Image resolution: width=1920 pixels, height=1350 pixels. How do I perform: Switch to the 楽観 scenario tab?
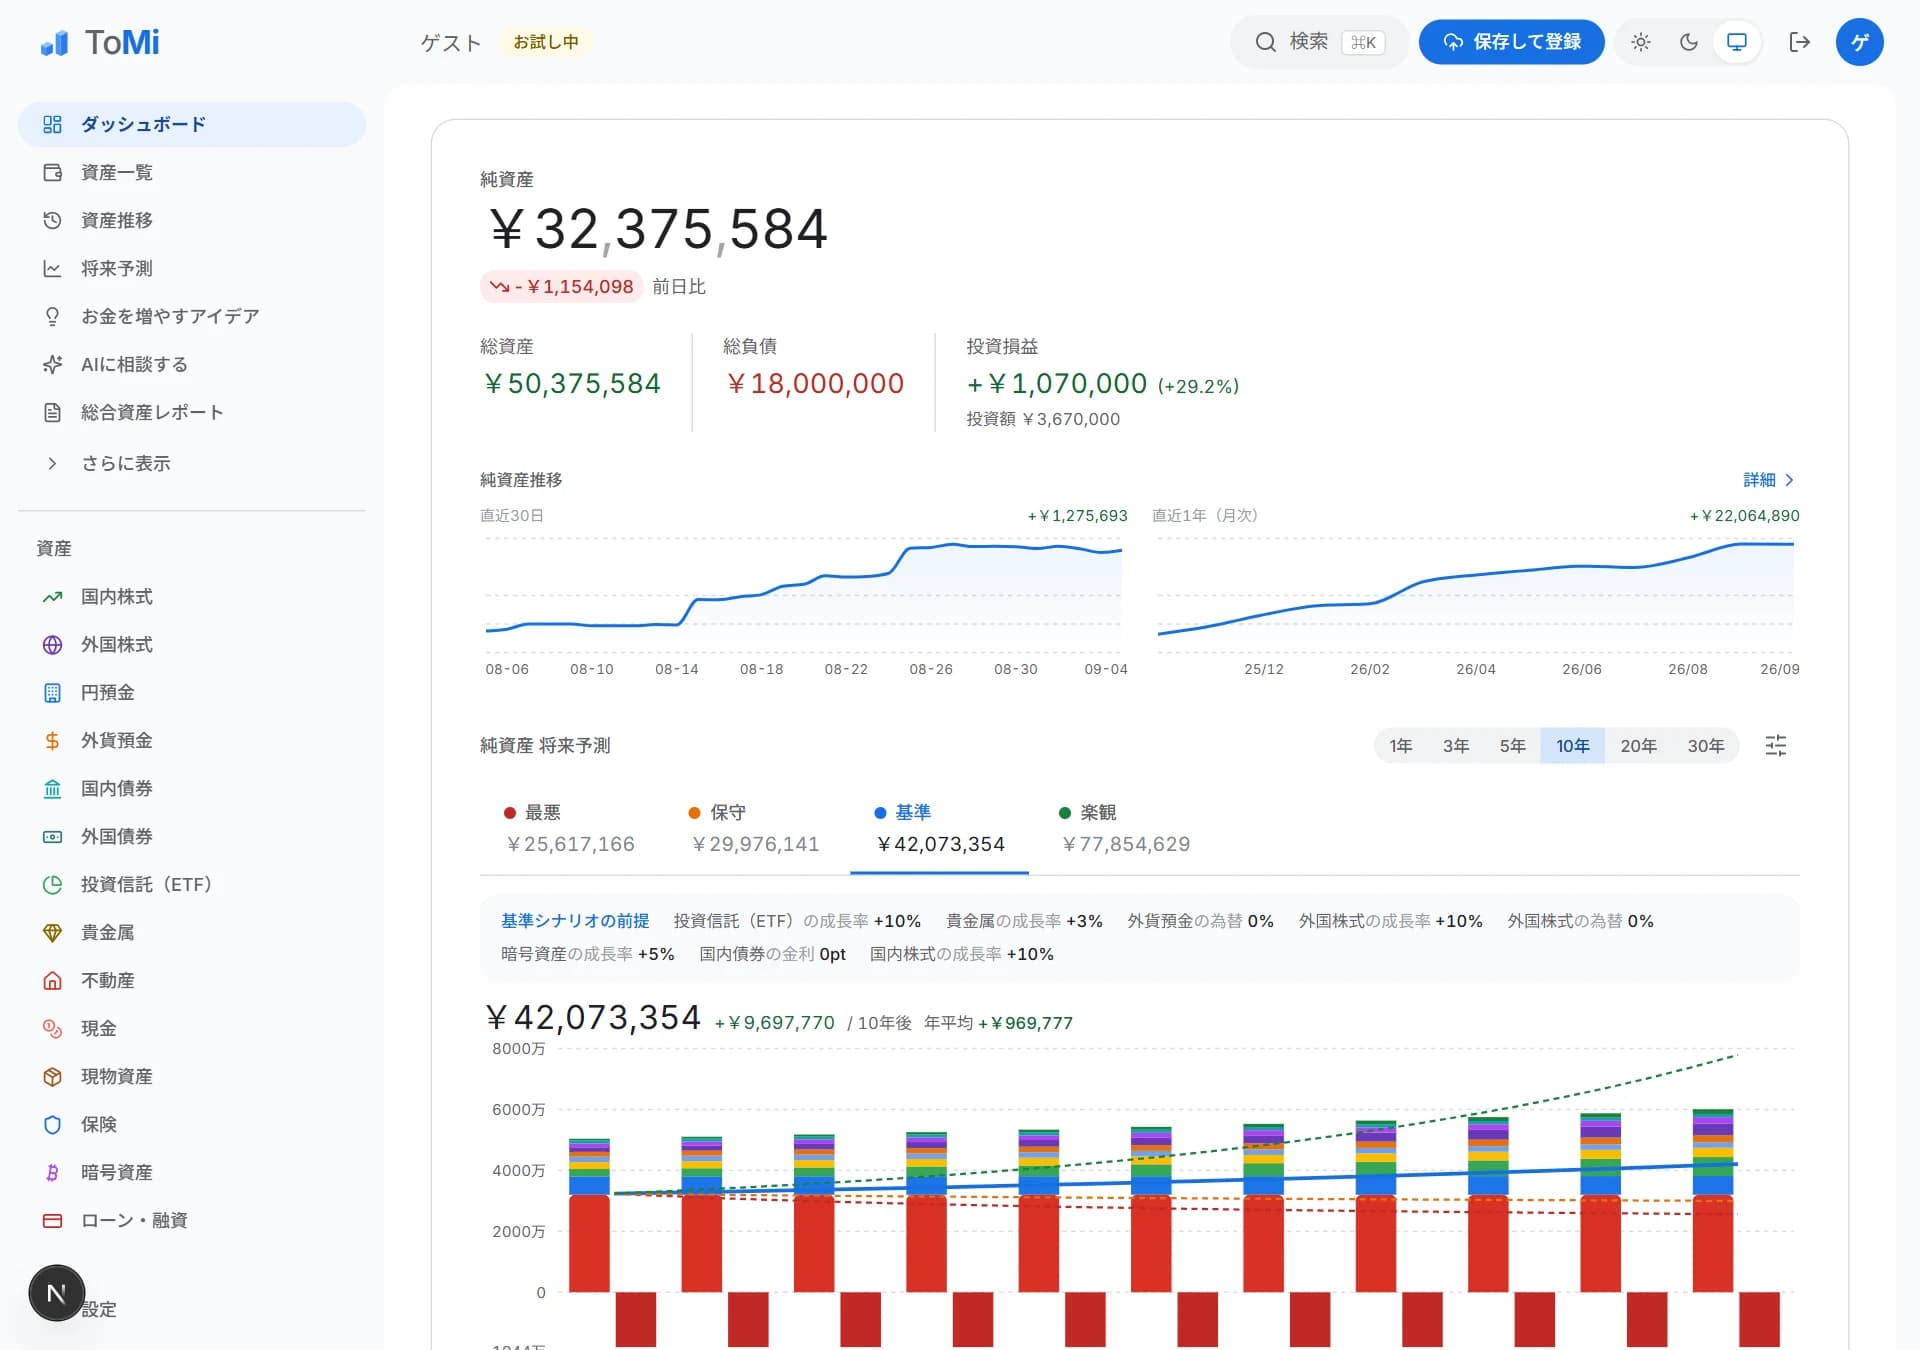pos(1125,829)
